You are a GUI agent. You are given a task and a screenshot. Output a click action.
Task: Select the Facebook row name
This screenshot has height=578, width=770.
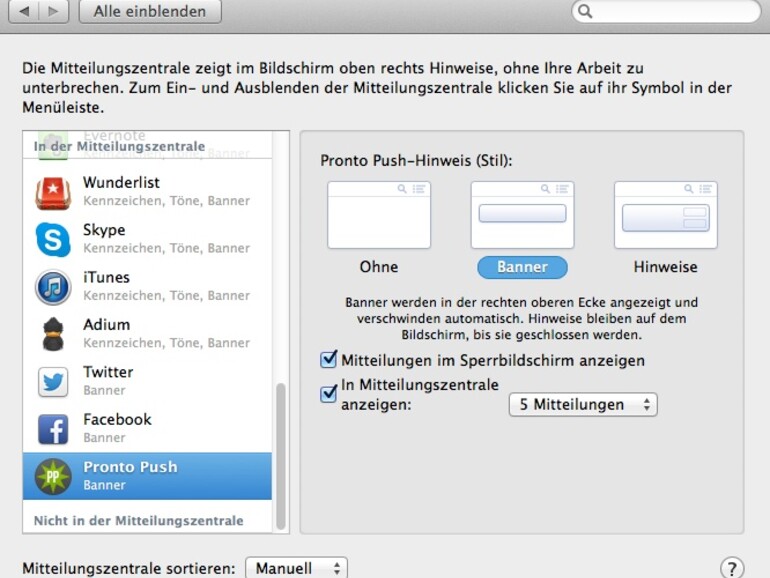coord(117,419)
